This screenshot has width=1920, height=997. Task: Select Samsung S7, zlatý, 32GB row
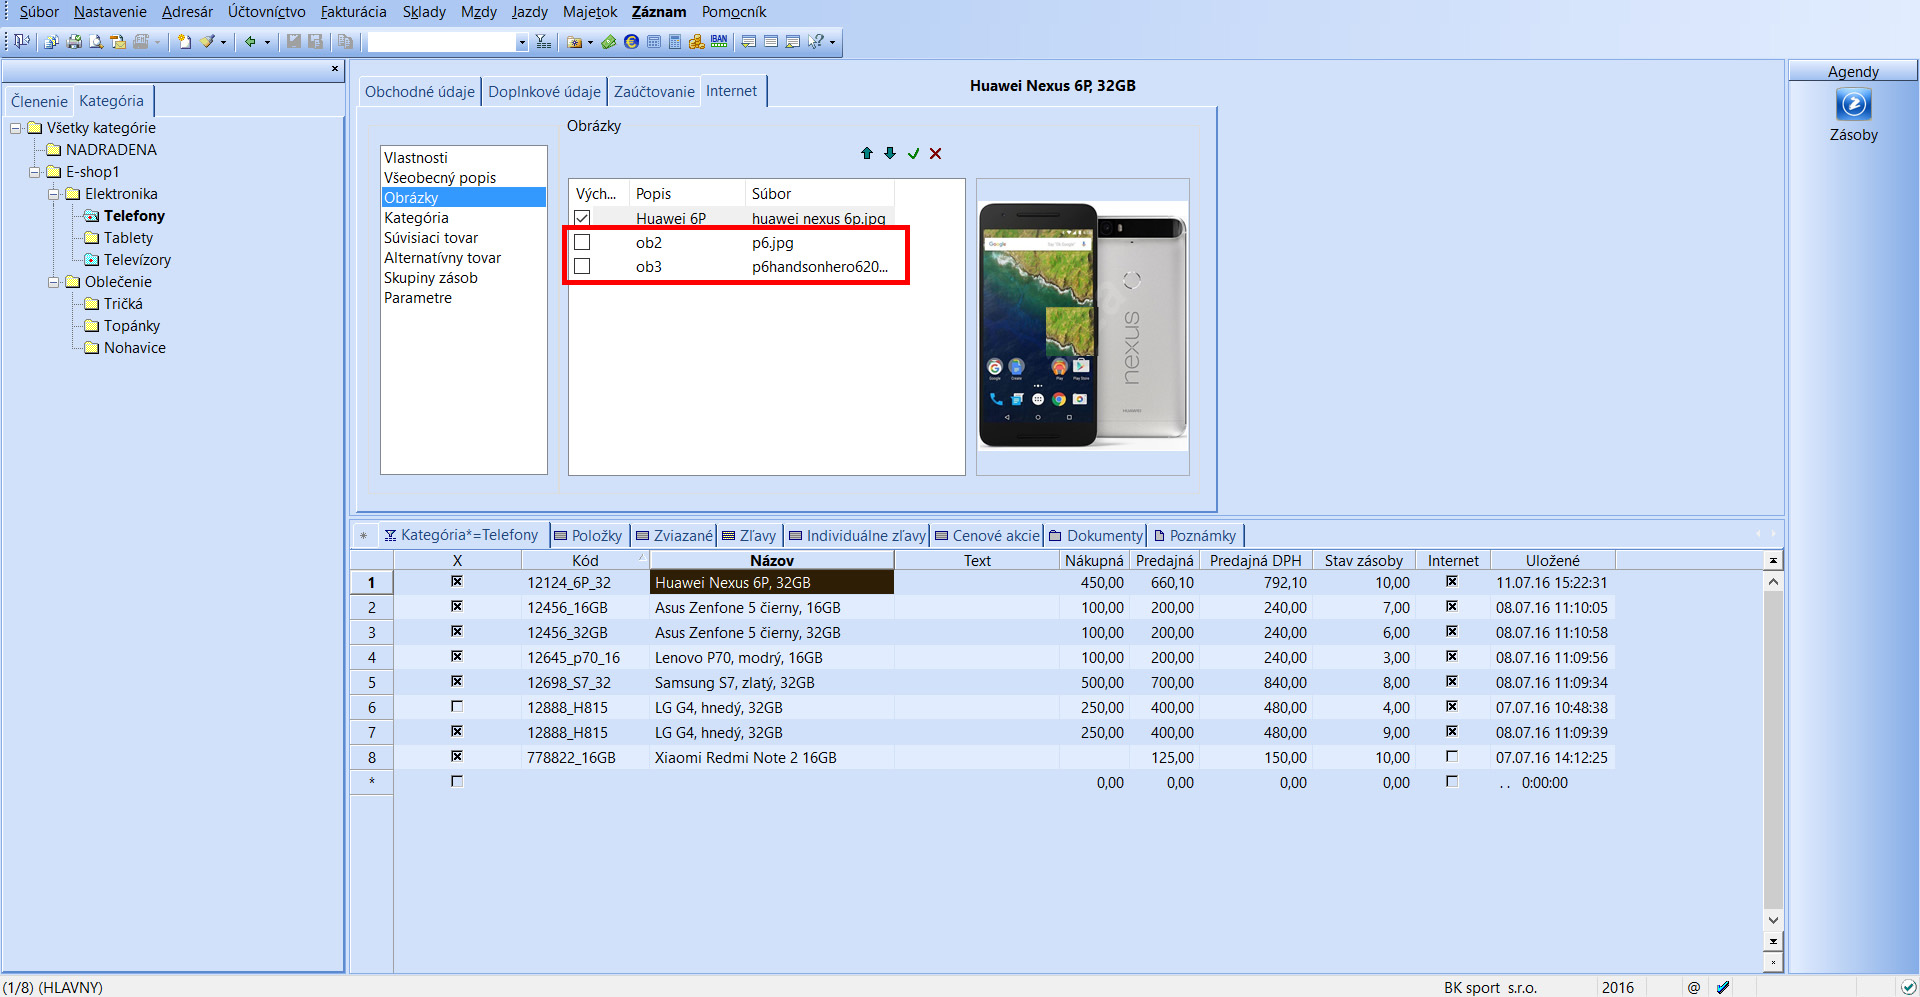[735, 682]
